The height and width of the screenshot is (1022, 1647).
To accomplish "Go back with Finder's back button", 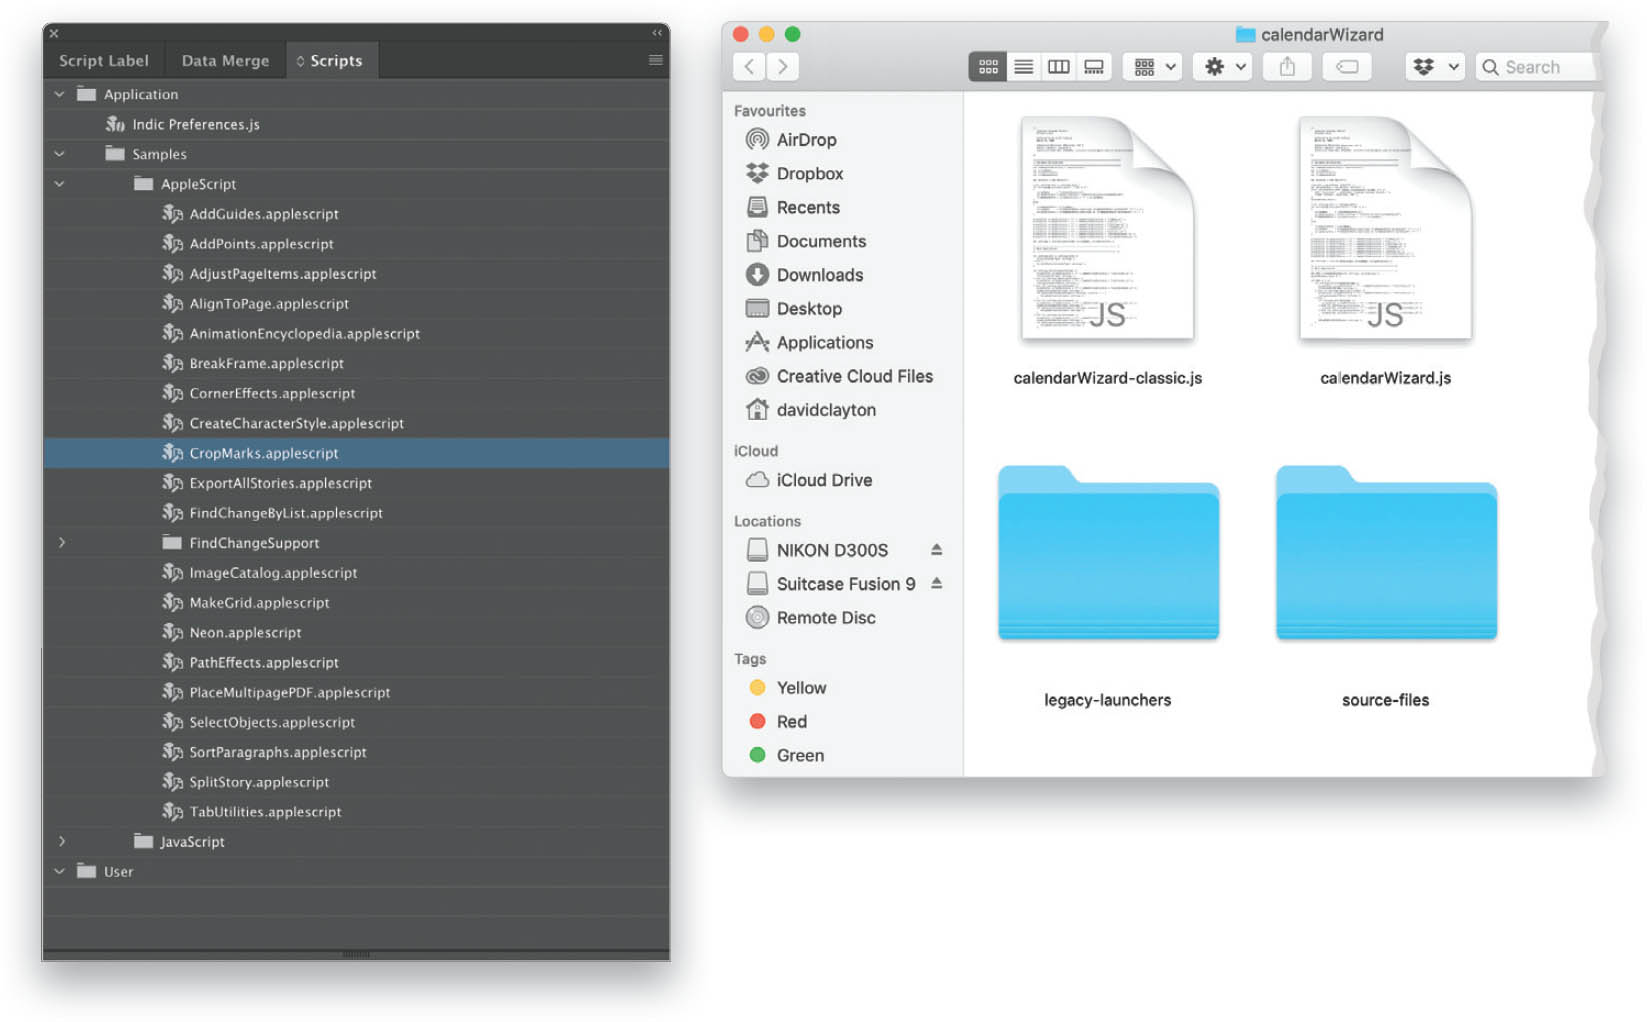I will click(x=749, y=67).
